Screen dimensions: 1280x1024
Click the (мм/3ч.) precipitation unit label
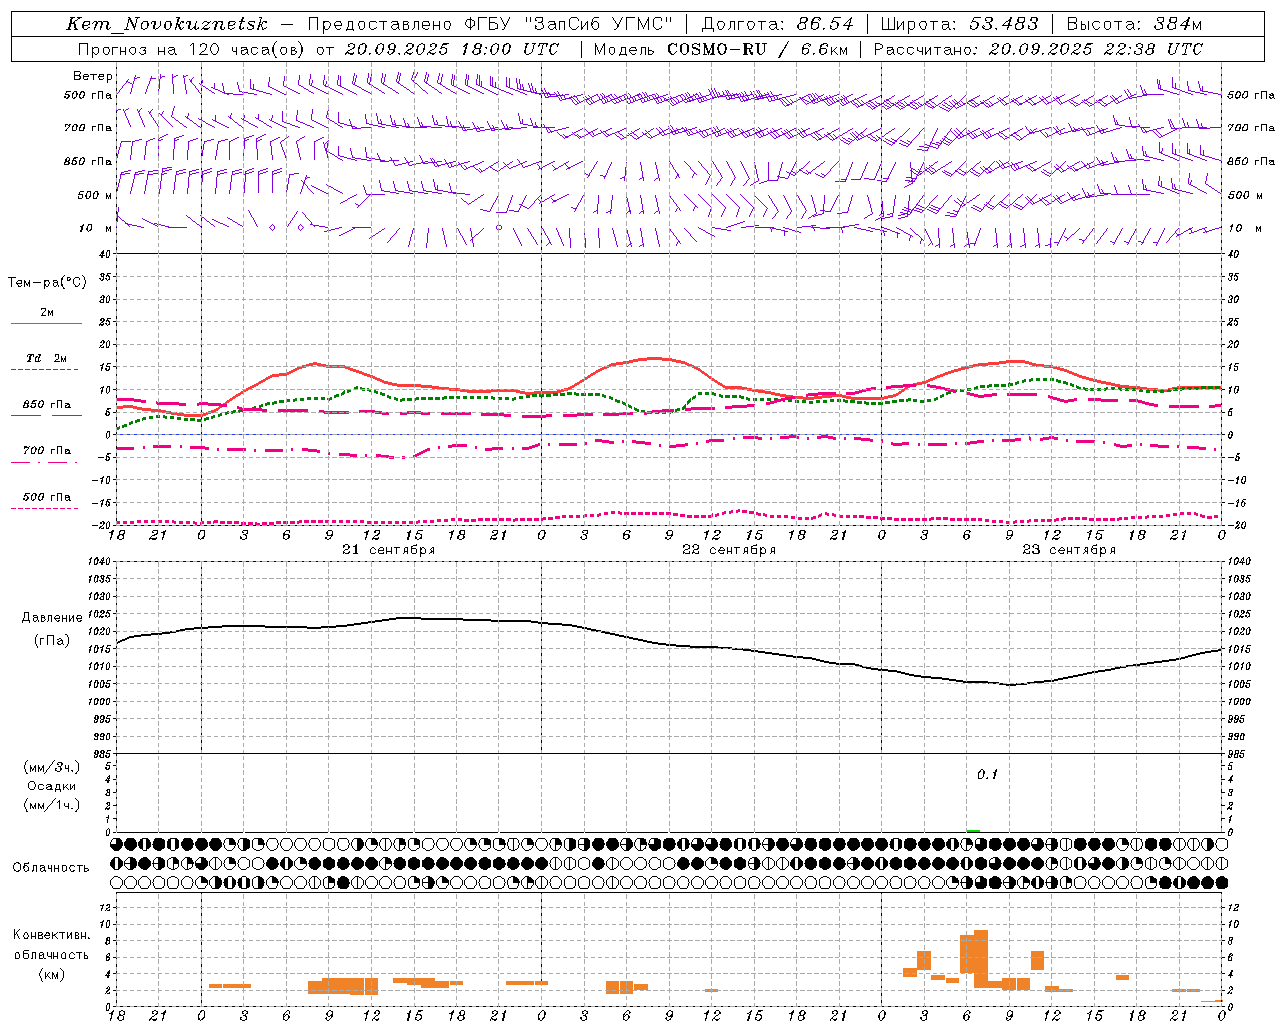click(x=51, y=767)
